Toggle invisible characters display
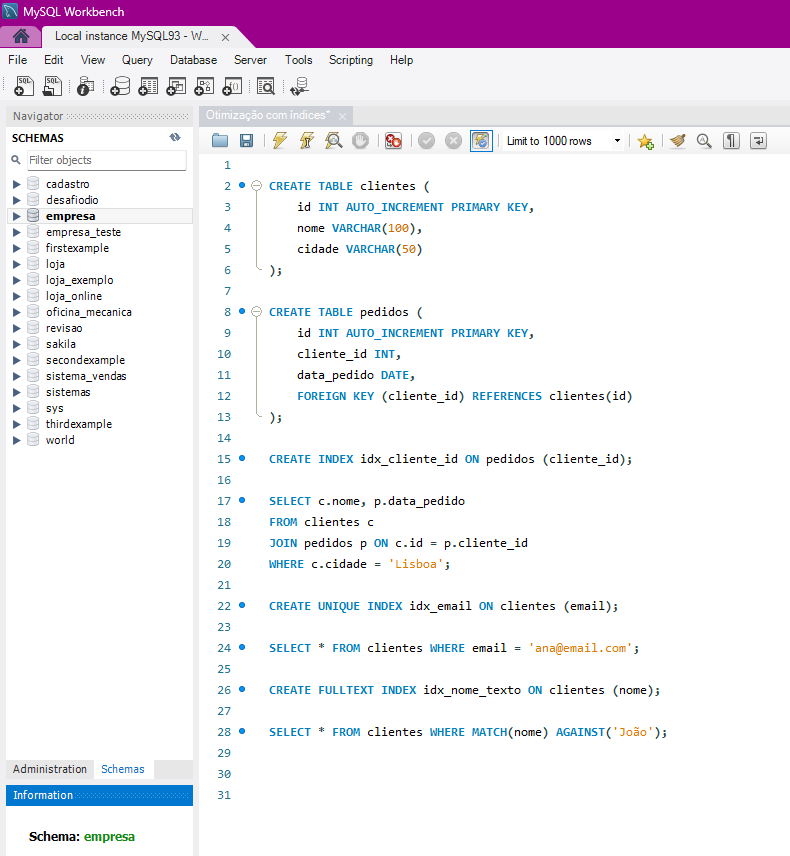The width and height of the screenshot is (790, 856). coord(731,141)
